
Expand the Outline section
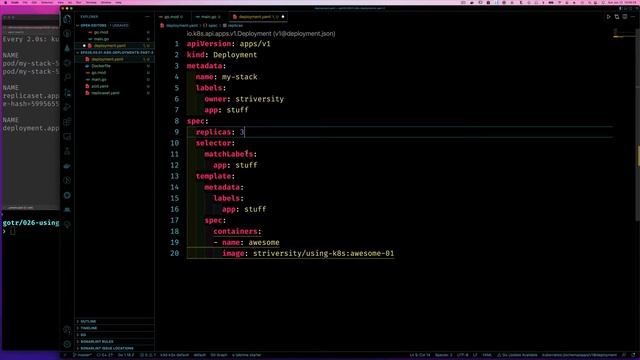click(x=115, y=321)
